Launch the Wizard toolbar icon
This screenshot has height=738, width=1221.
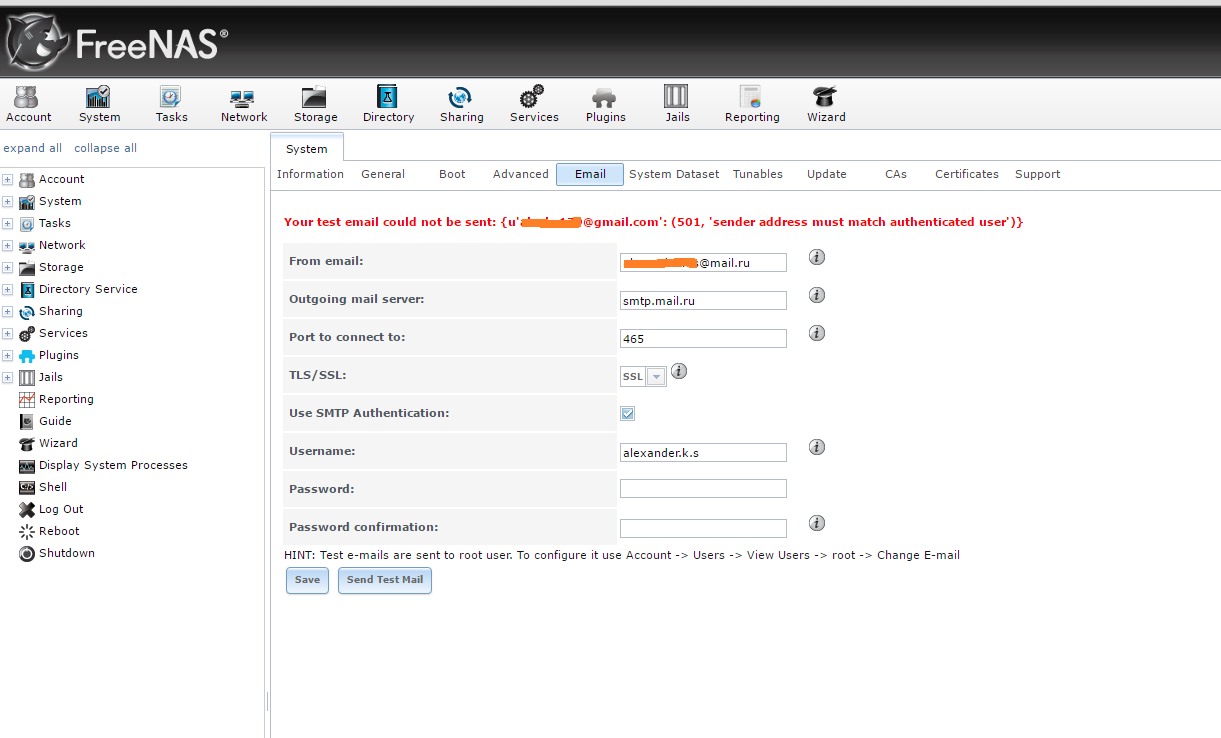tap(826, 104)
